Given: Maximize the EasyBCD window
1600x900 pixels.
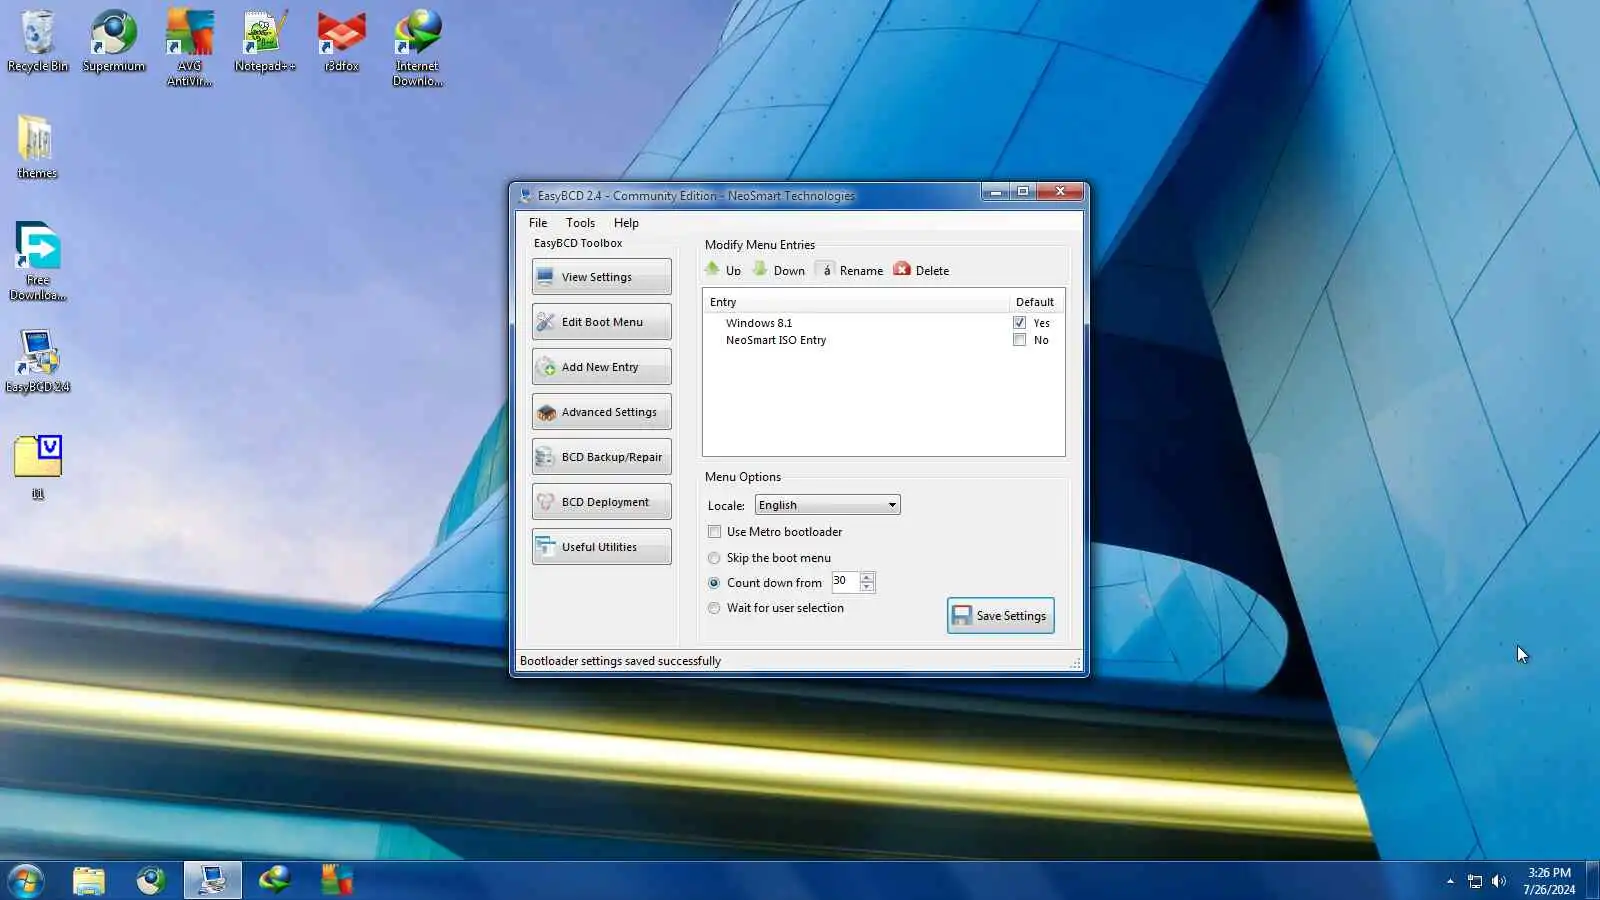Looking at the screenshot, I should [1023, 192].
